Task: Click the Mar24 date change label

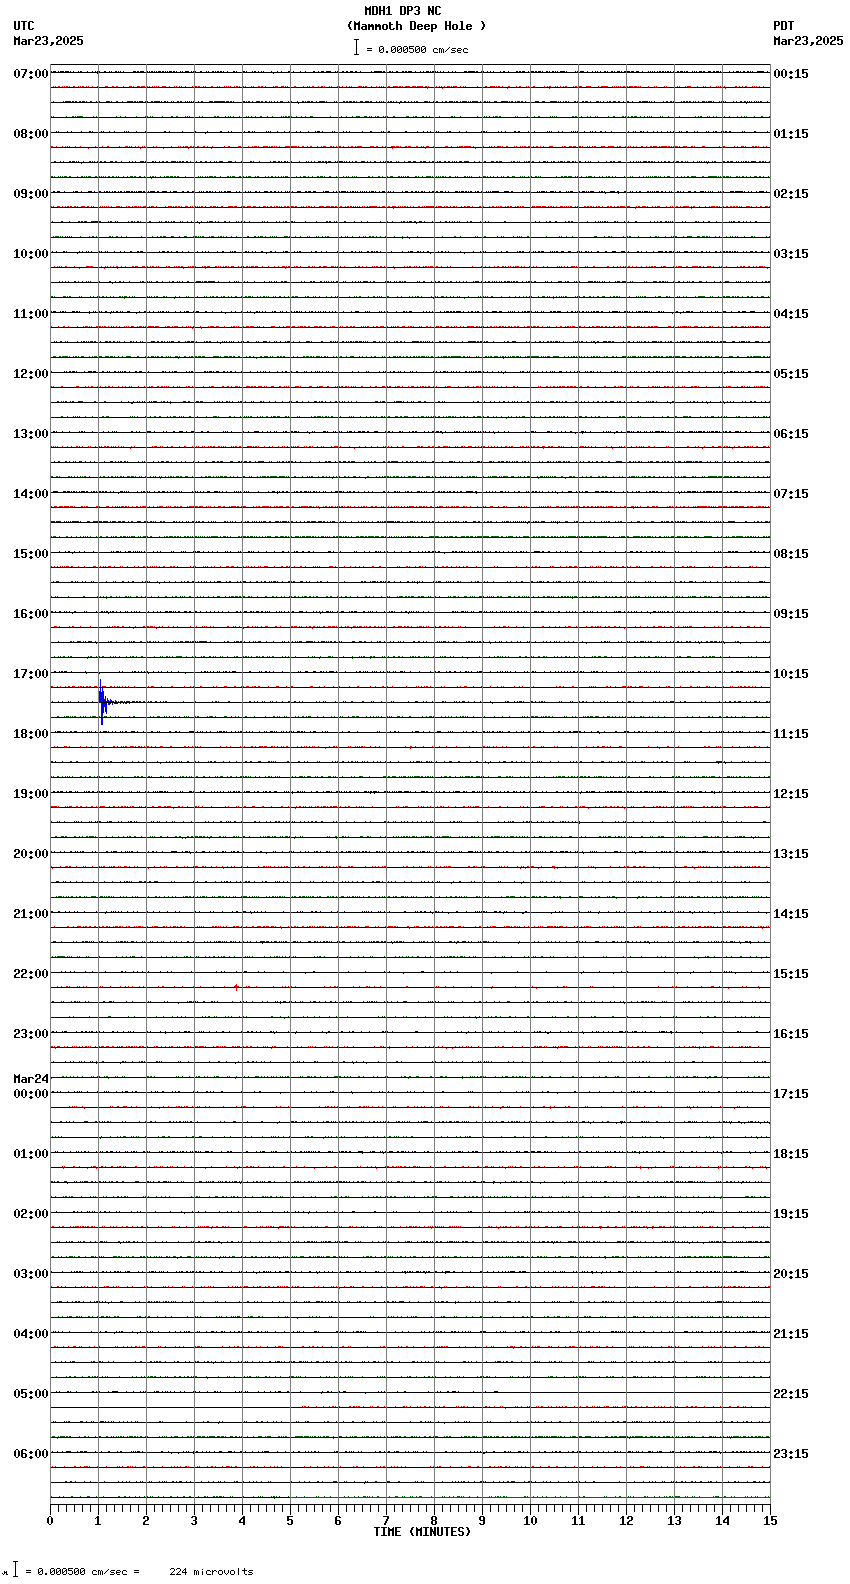Action: pyautogui.click(x=31, y=1079)
